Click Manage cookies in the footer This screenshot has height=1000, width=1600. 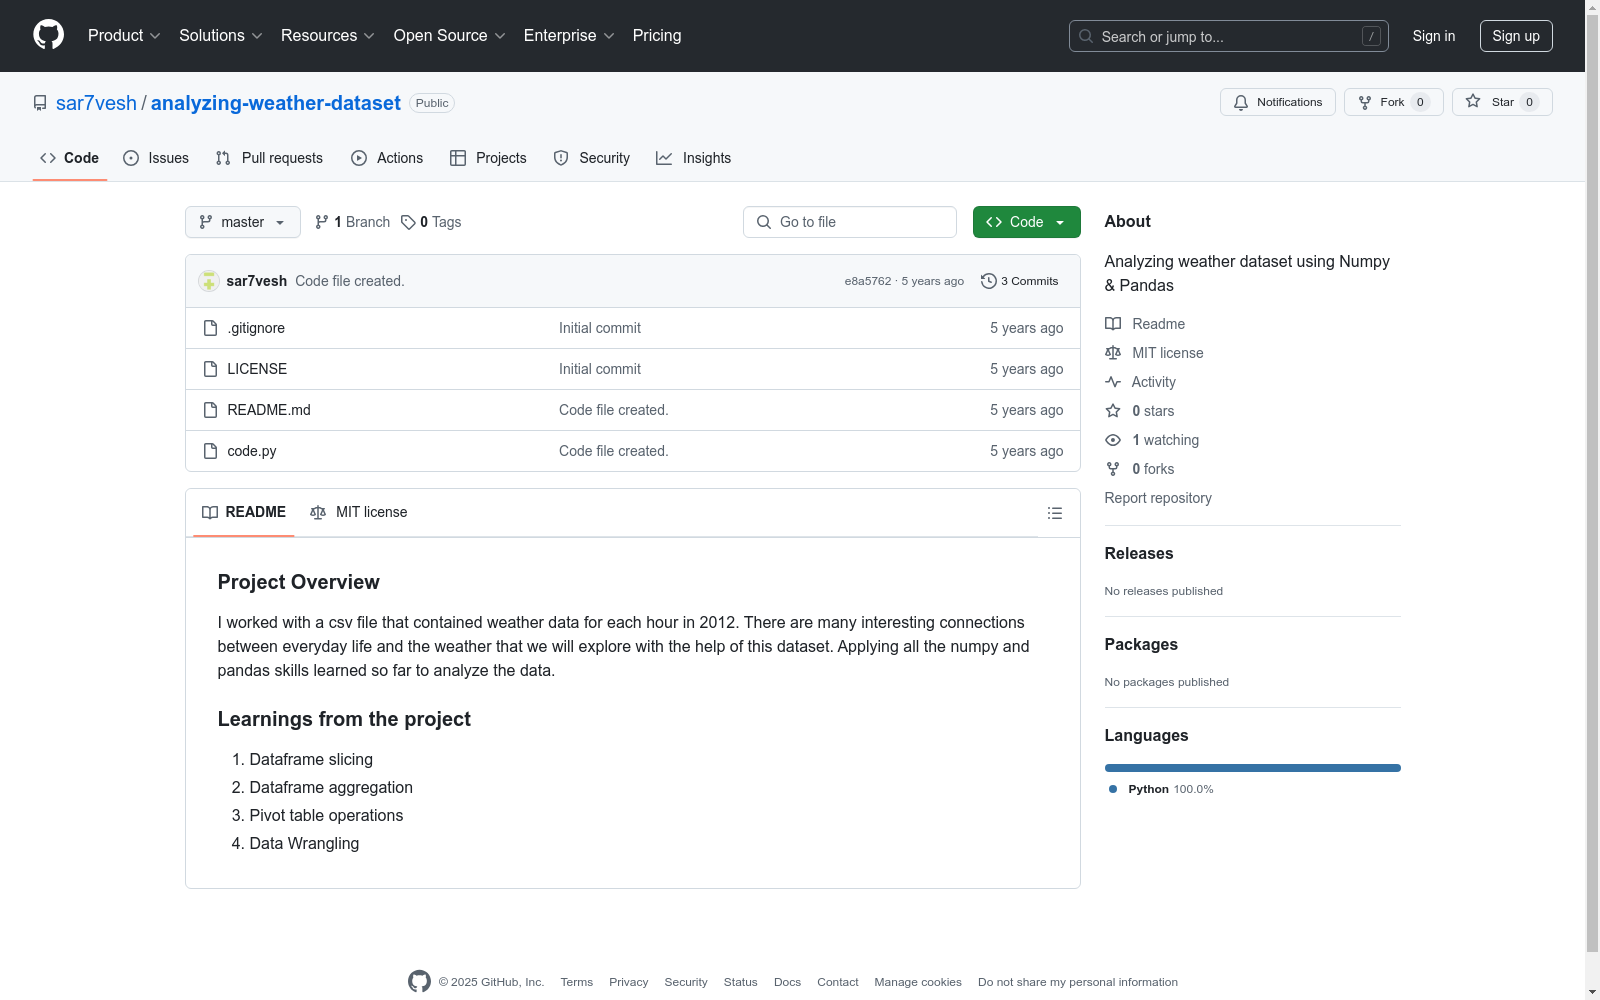tap(918, 982)
